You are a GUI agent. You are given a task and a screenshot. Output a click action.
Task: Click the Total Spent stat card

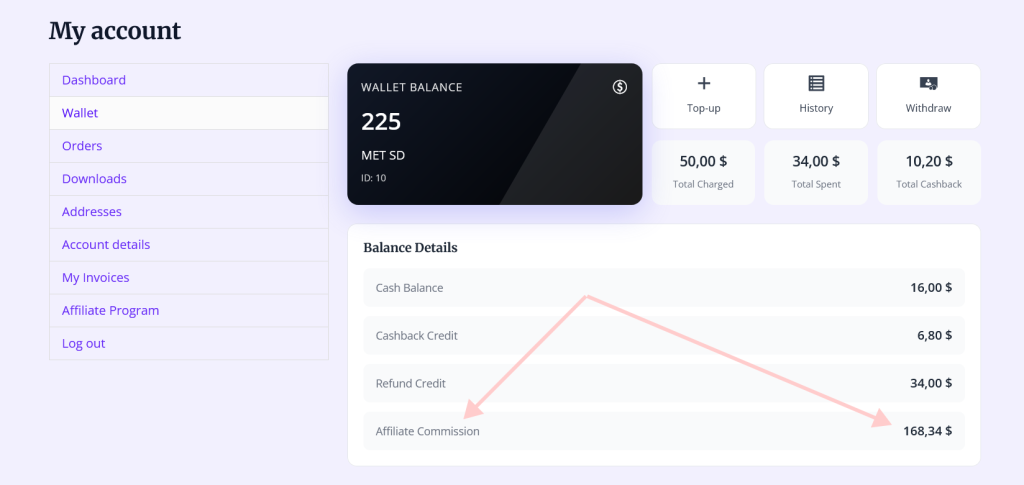pyautogui.click(x=816, y=172)
